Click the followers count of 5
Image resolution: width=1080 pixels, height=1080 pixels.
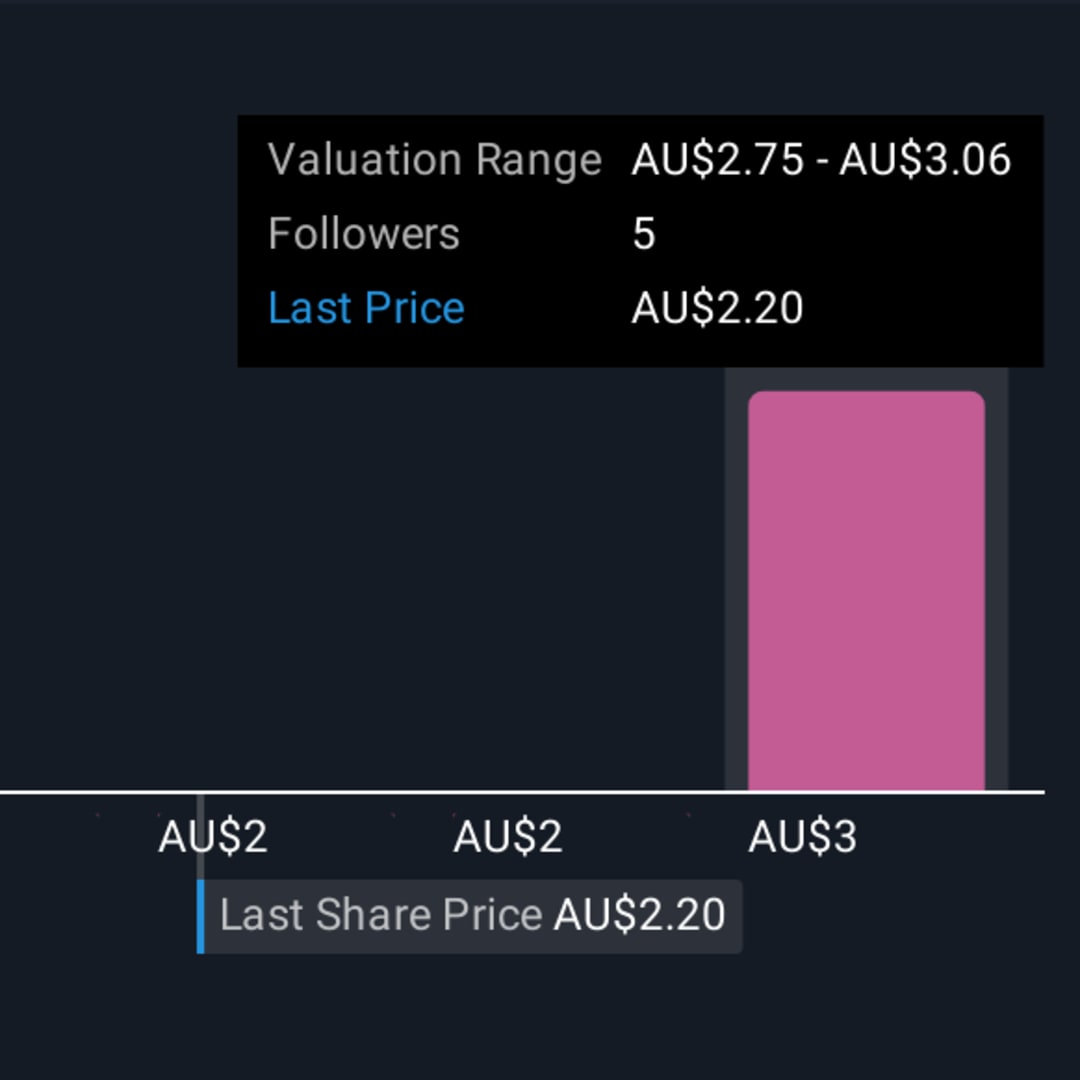tap(643, 233)
